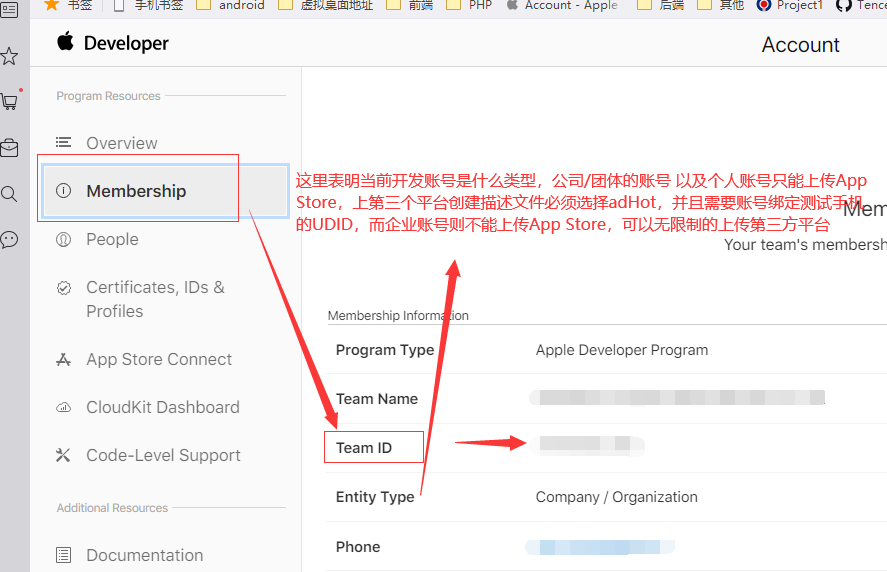Click the blurred Team ID value
This screenshot has height=572, width=887.
tap(587, 446)
